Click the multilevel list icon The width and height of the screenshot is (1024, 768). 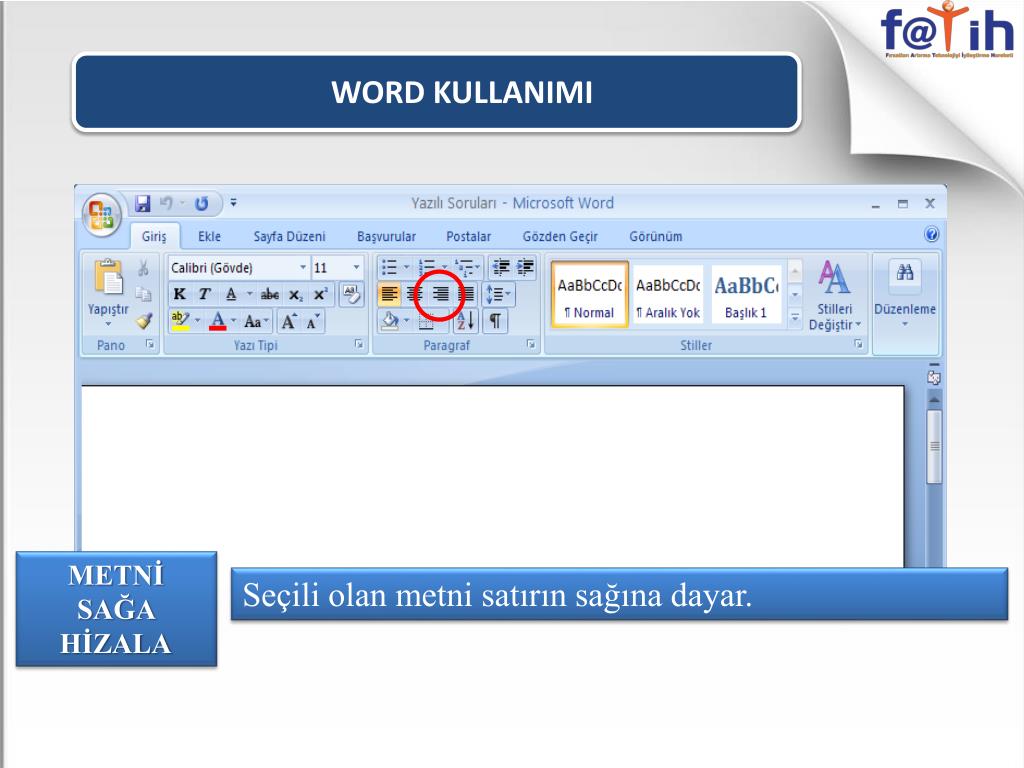coord(464,267)
